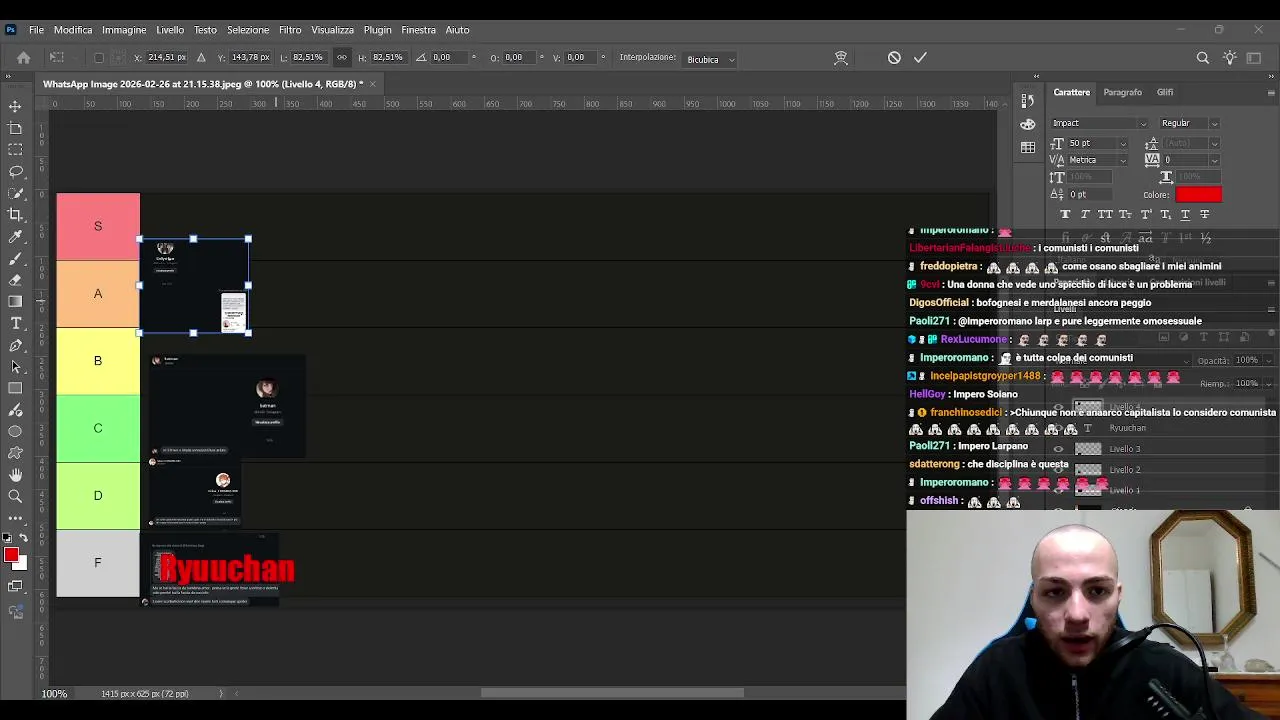The image size is (1280, 720).
Task: Select the Hand tool
Action: pyautogui.click(x=15, y=475)
